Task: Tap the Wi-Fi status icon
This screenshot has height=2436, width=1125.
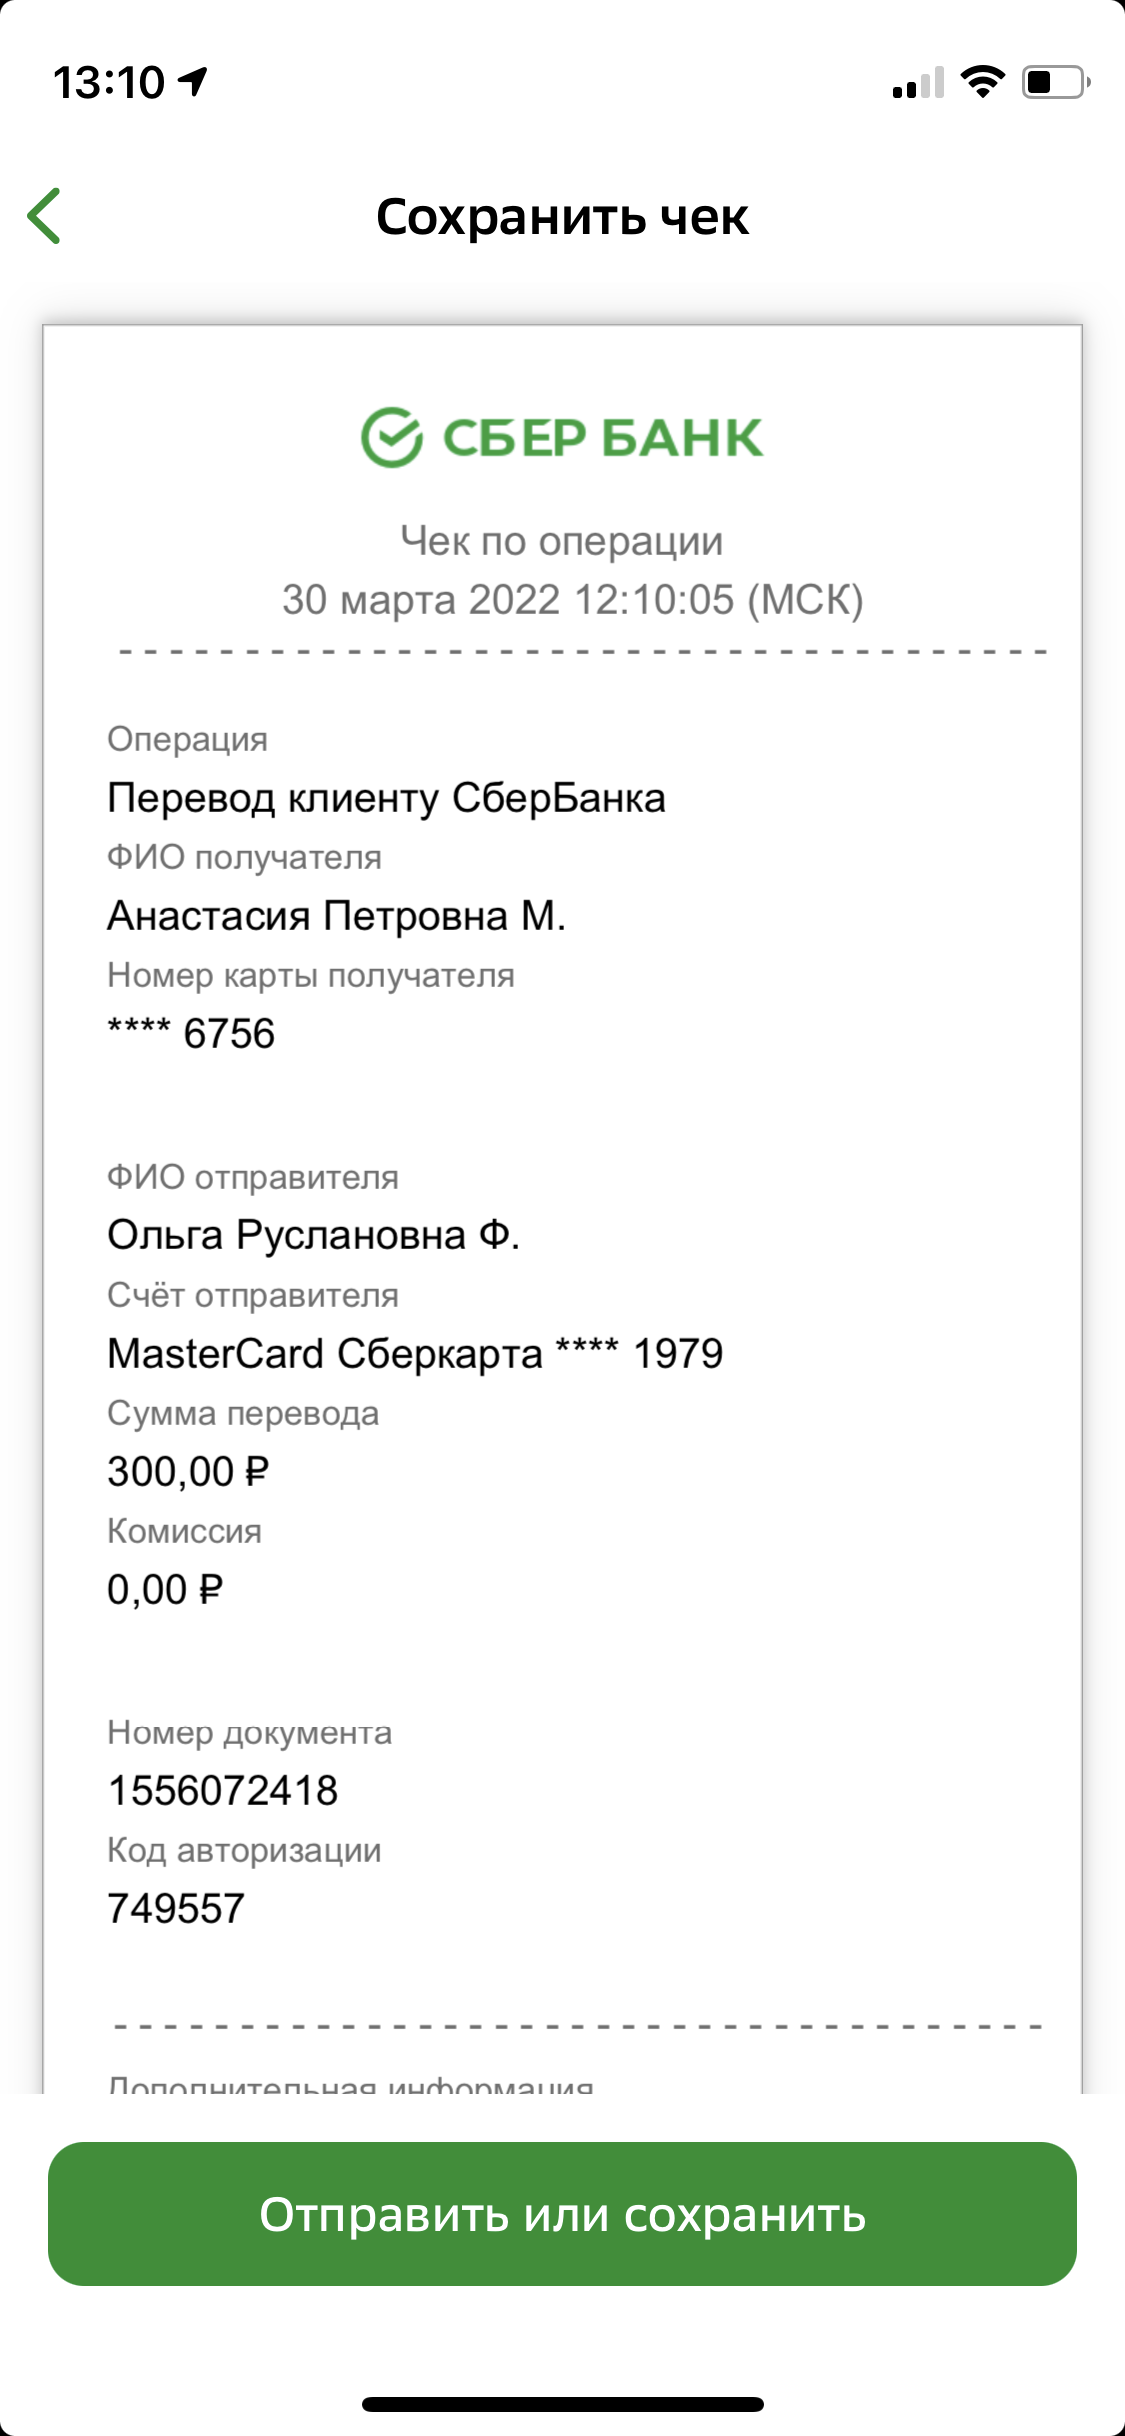Action: tap(982, 82)
